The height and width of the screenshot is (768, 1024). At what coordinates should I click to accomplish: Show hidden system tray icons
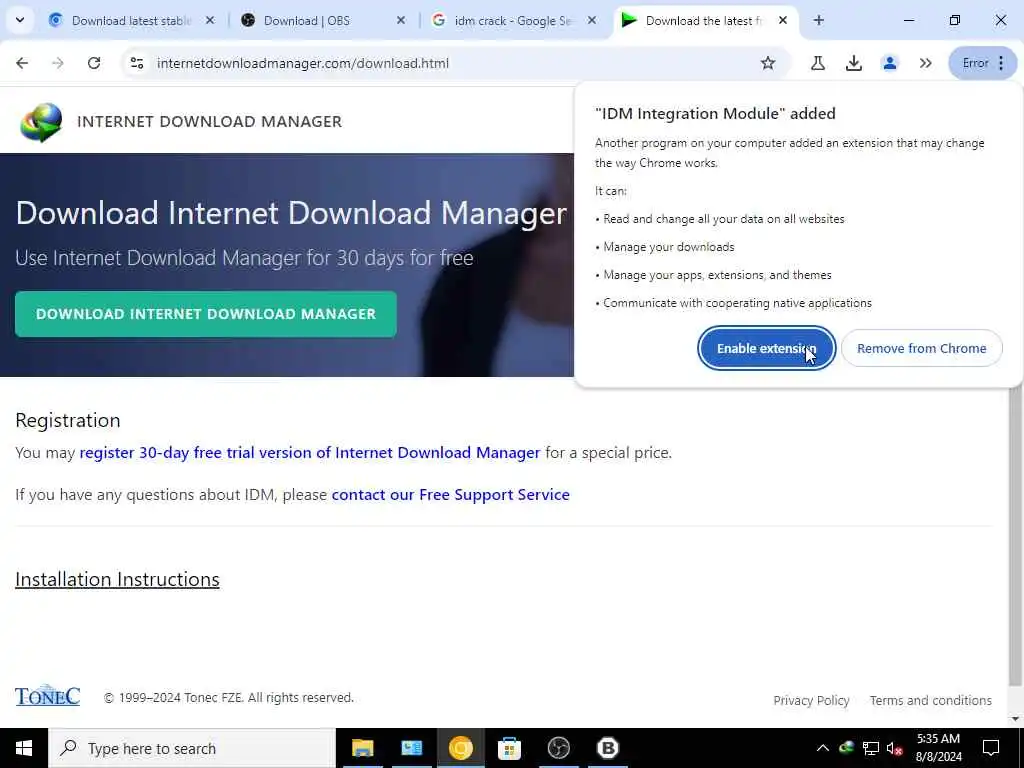pyautogui.click(x=823, y=748)
